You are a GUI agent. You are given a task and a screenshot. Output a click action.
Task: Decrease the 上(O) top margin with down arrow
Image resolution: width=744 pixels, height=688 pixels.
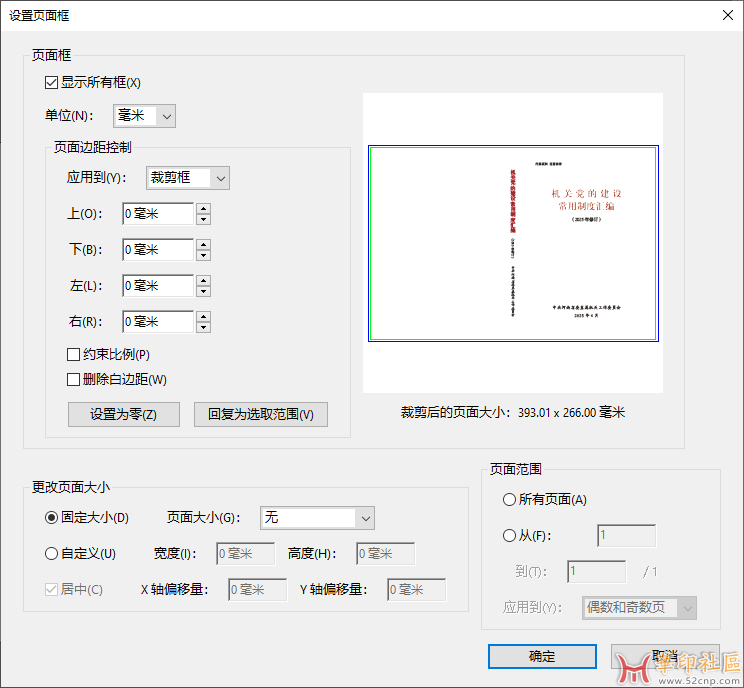pyautogui.click(x=203, y=219)
